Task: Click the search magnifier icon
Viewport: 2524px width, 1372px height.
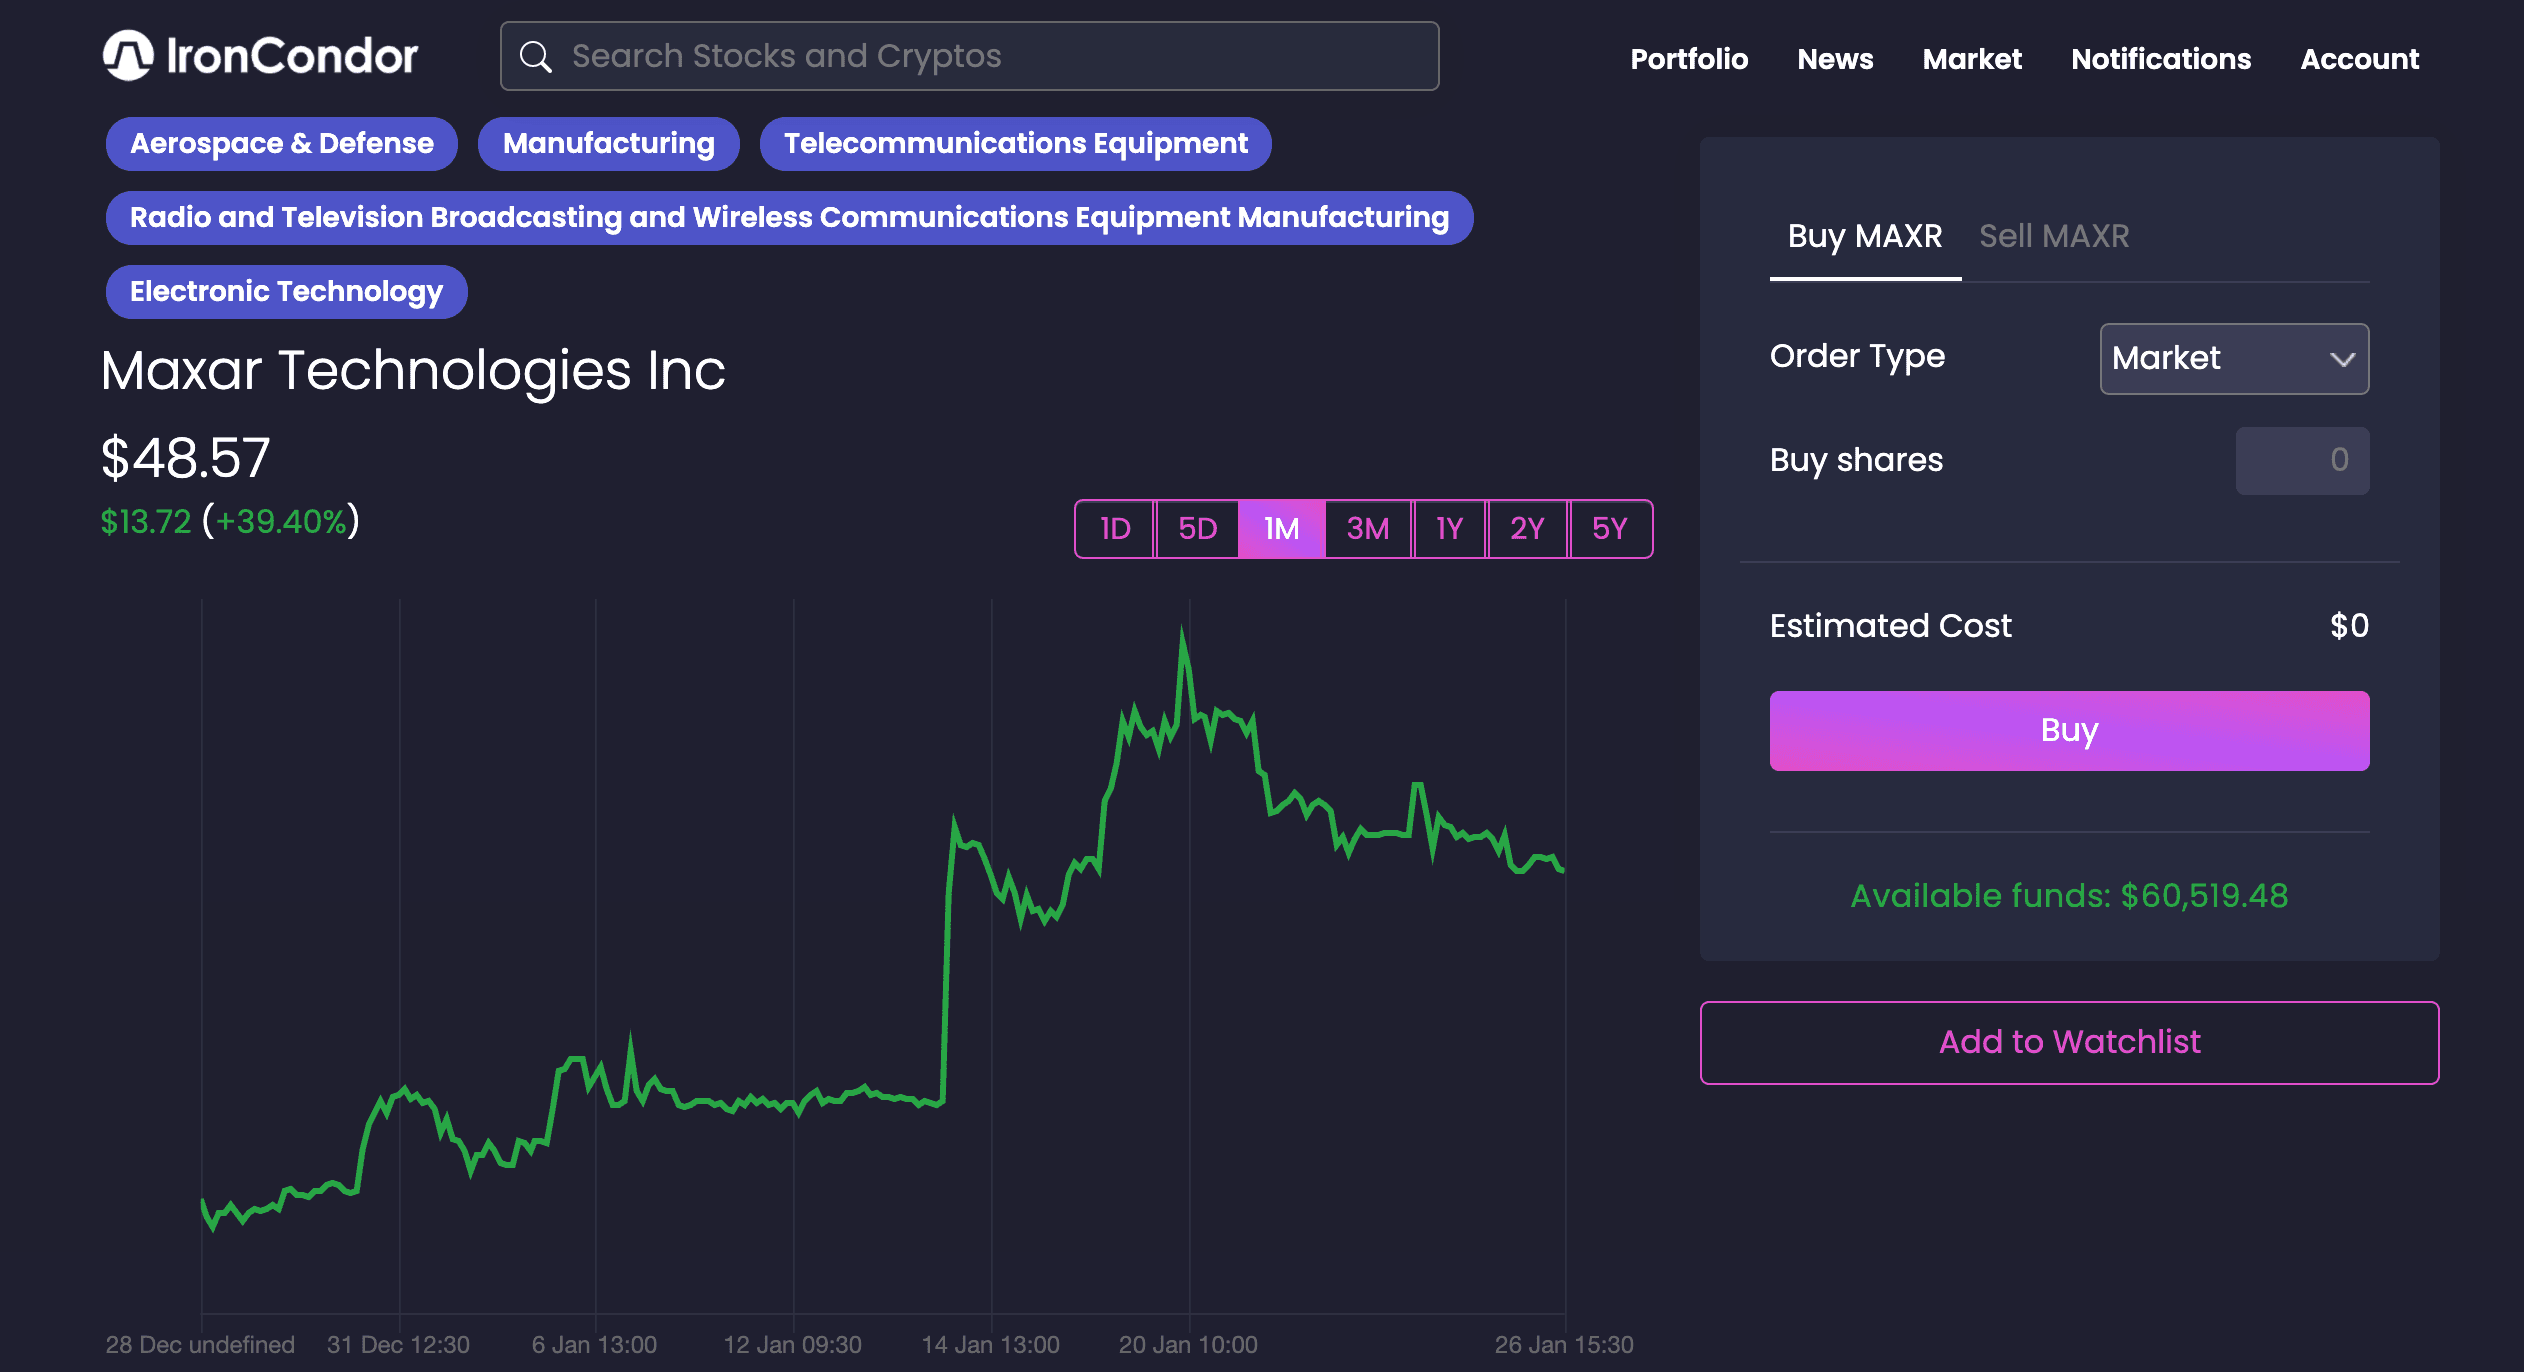Action: tap(536, 57)
